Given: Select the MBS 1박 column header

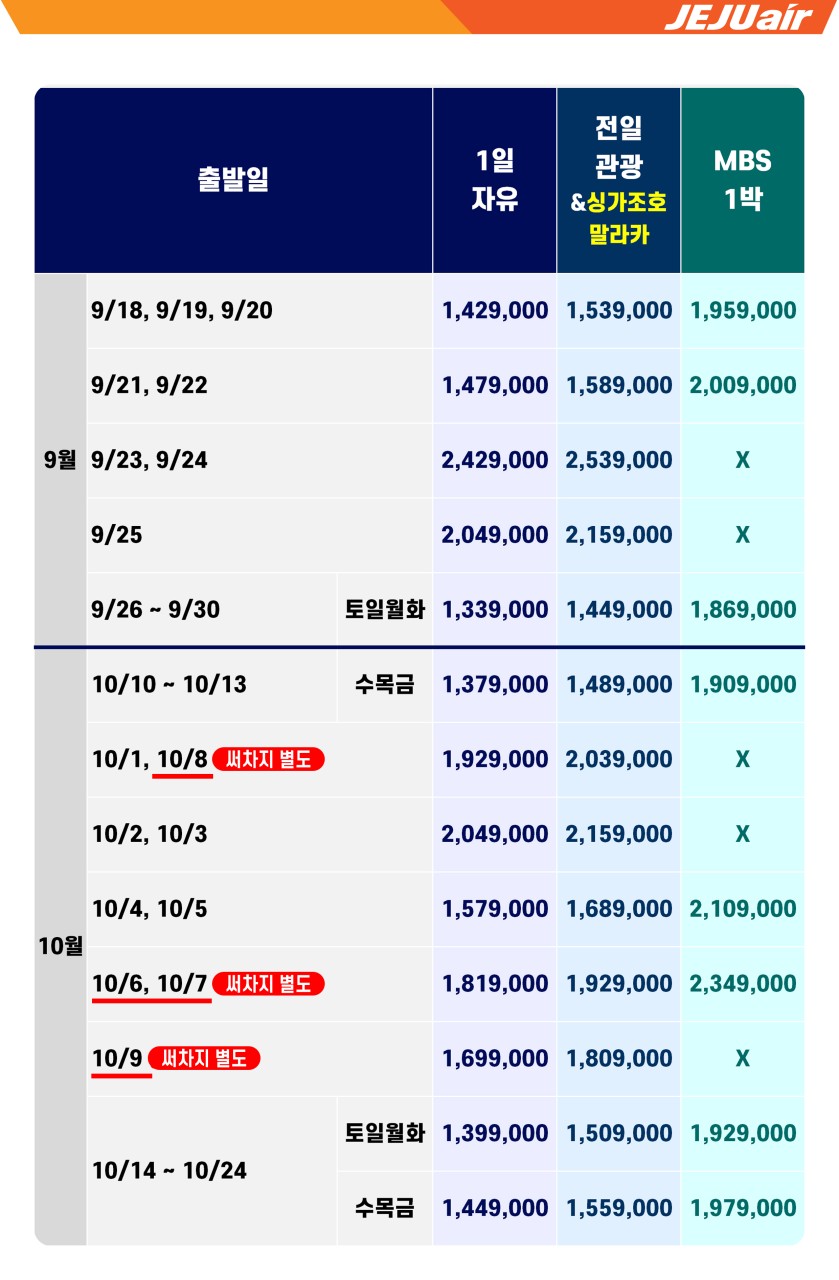Looking at the screenshot, I should (743, 180).
